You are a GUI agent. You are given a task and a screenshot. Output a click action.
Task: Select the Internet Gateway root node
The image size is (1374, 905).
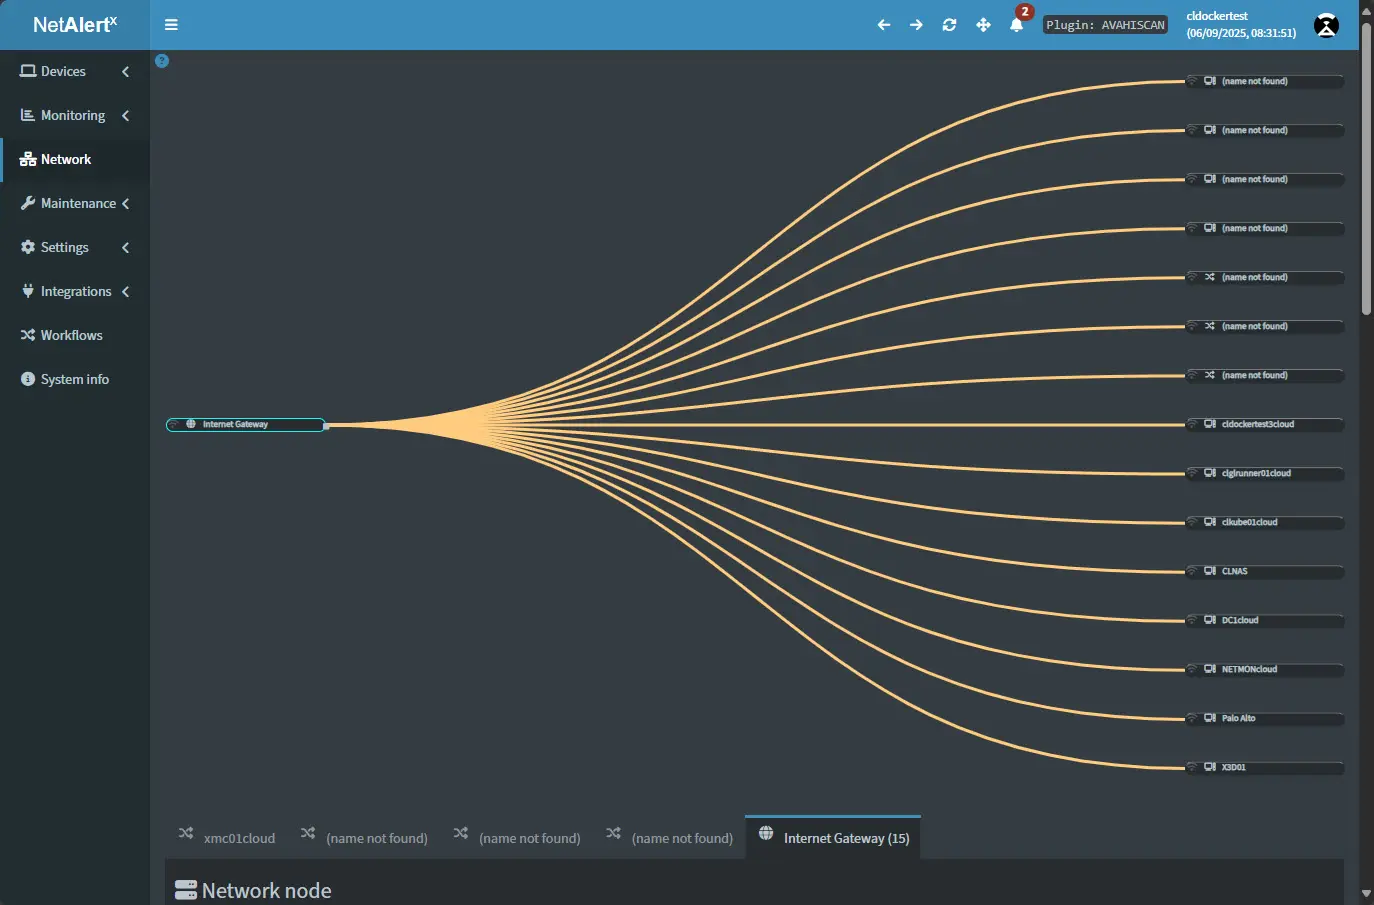(245, 425)
